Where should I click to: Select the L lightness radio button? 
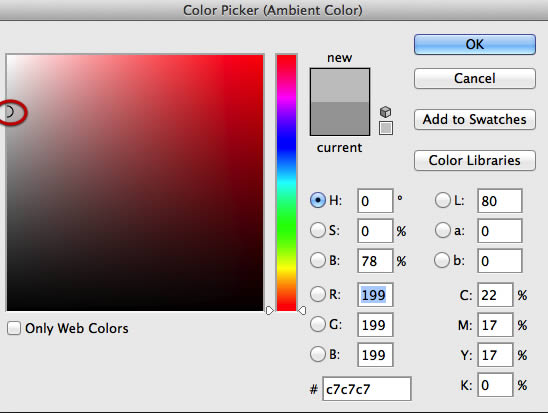click(442, 201)
